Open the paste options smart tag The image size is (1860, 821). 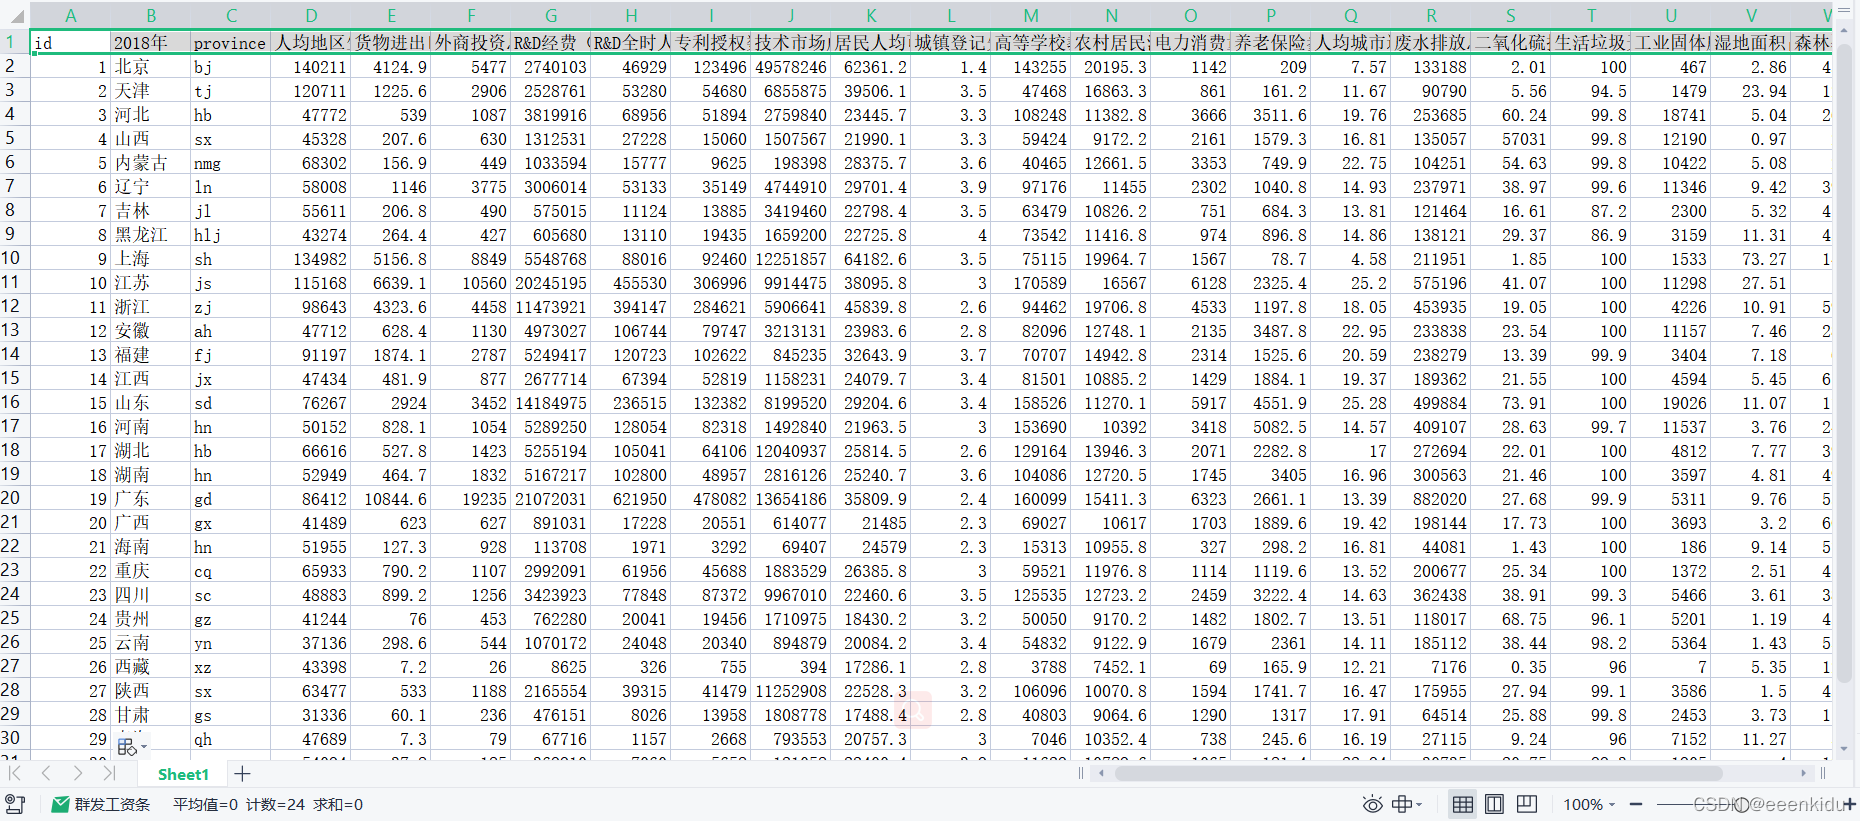tap(132, 746)
